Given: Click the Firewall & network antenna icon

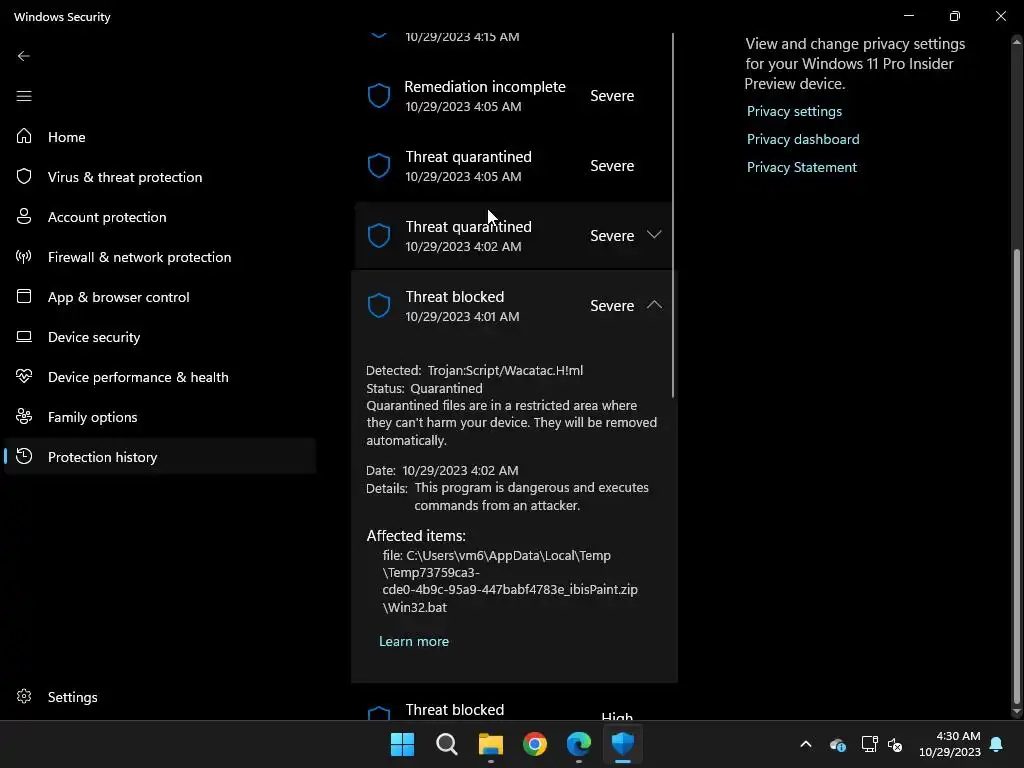Looking at the screenshot, I should tap(24, 256).
